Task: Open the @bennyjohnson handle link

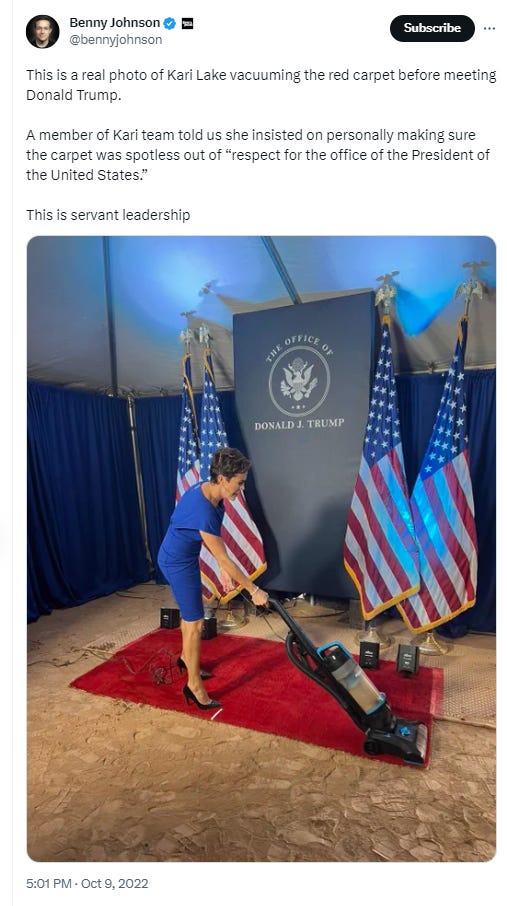Action: (x=116, y=40)
